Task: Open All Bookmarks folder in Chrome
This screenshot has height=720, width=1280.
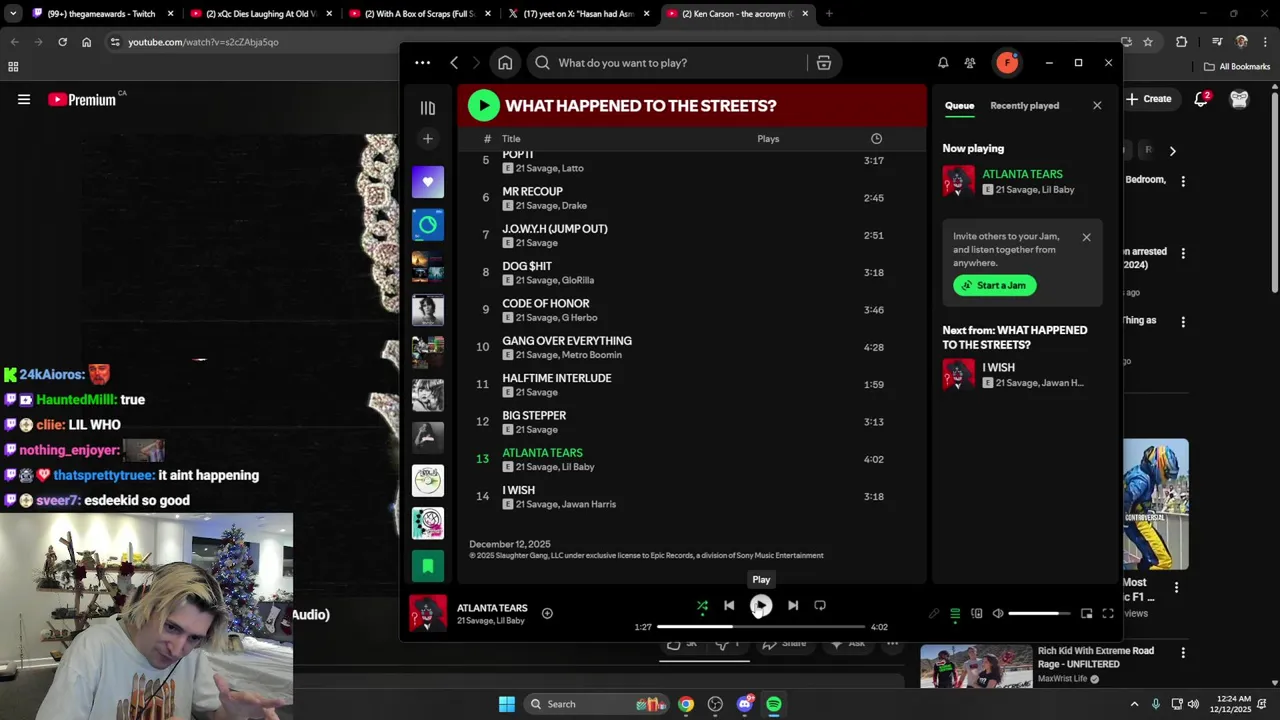Action: [x=1237, y=67]
